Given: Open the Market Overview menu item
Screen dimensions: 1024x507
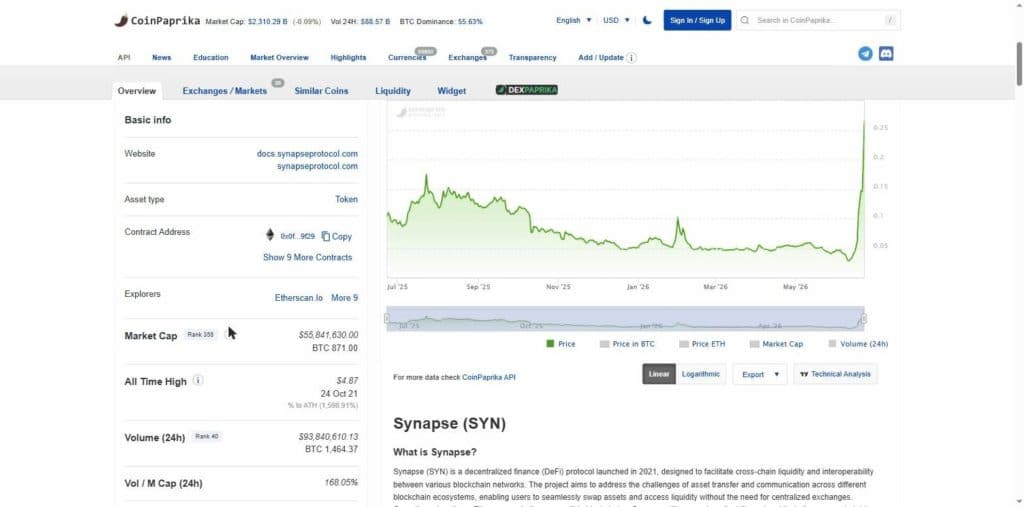Looking at the screenshot, I should point(280,57).
